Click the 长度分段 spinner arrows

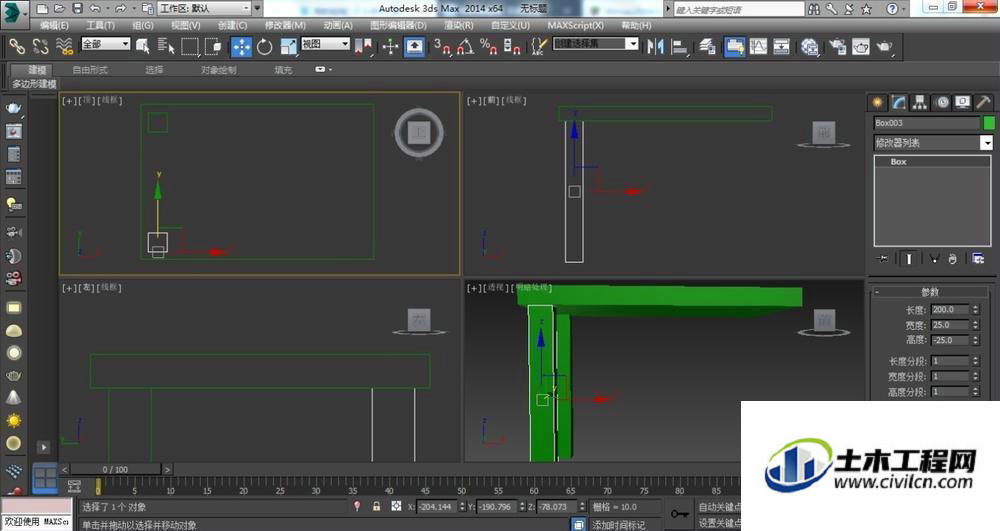point(975,361)
